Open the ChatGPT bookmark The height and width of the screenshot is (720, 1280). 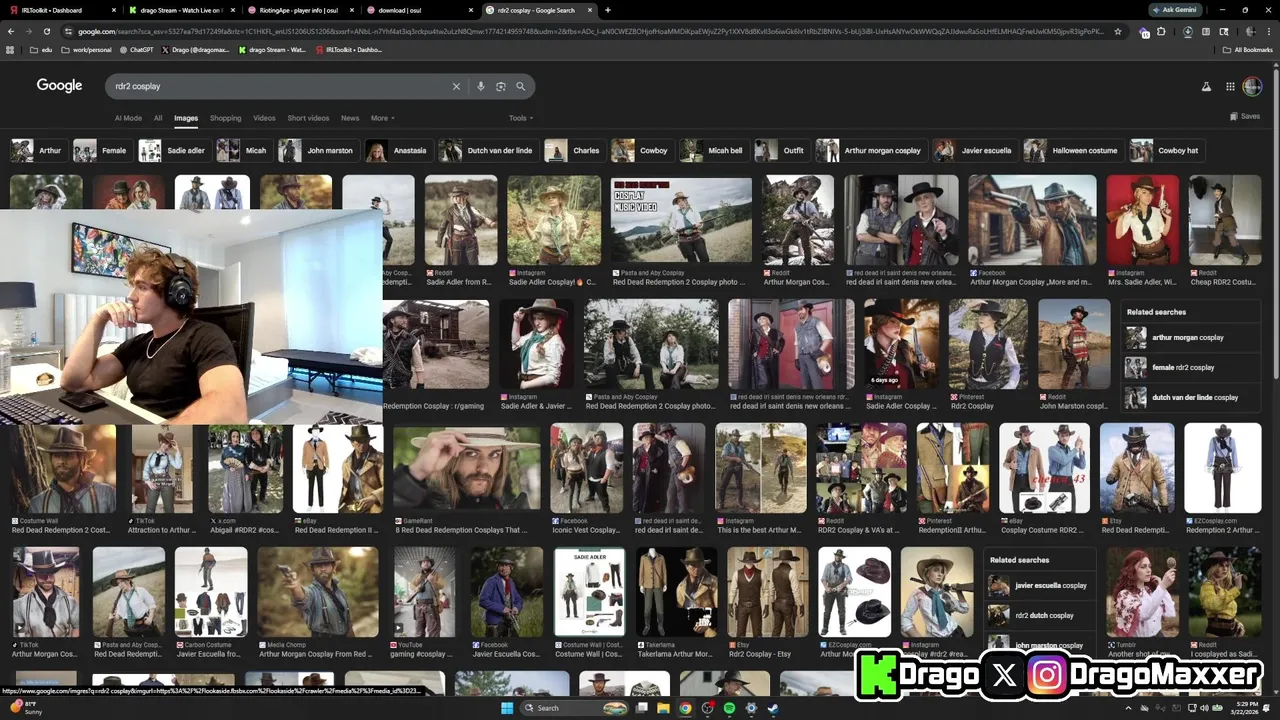(x=136, y=49)
